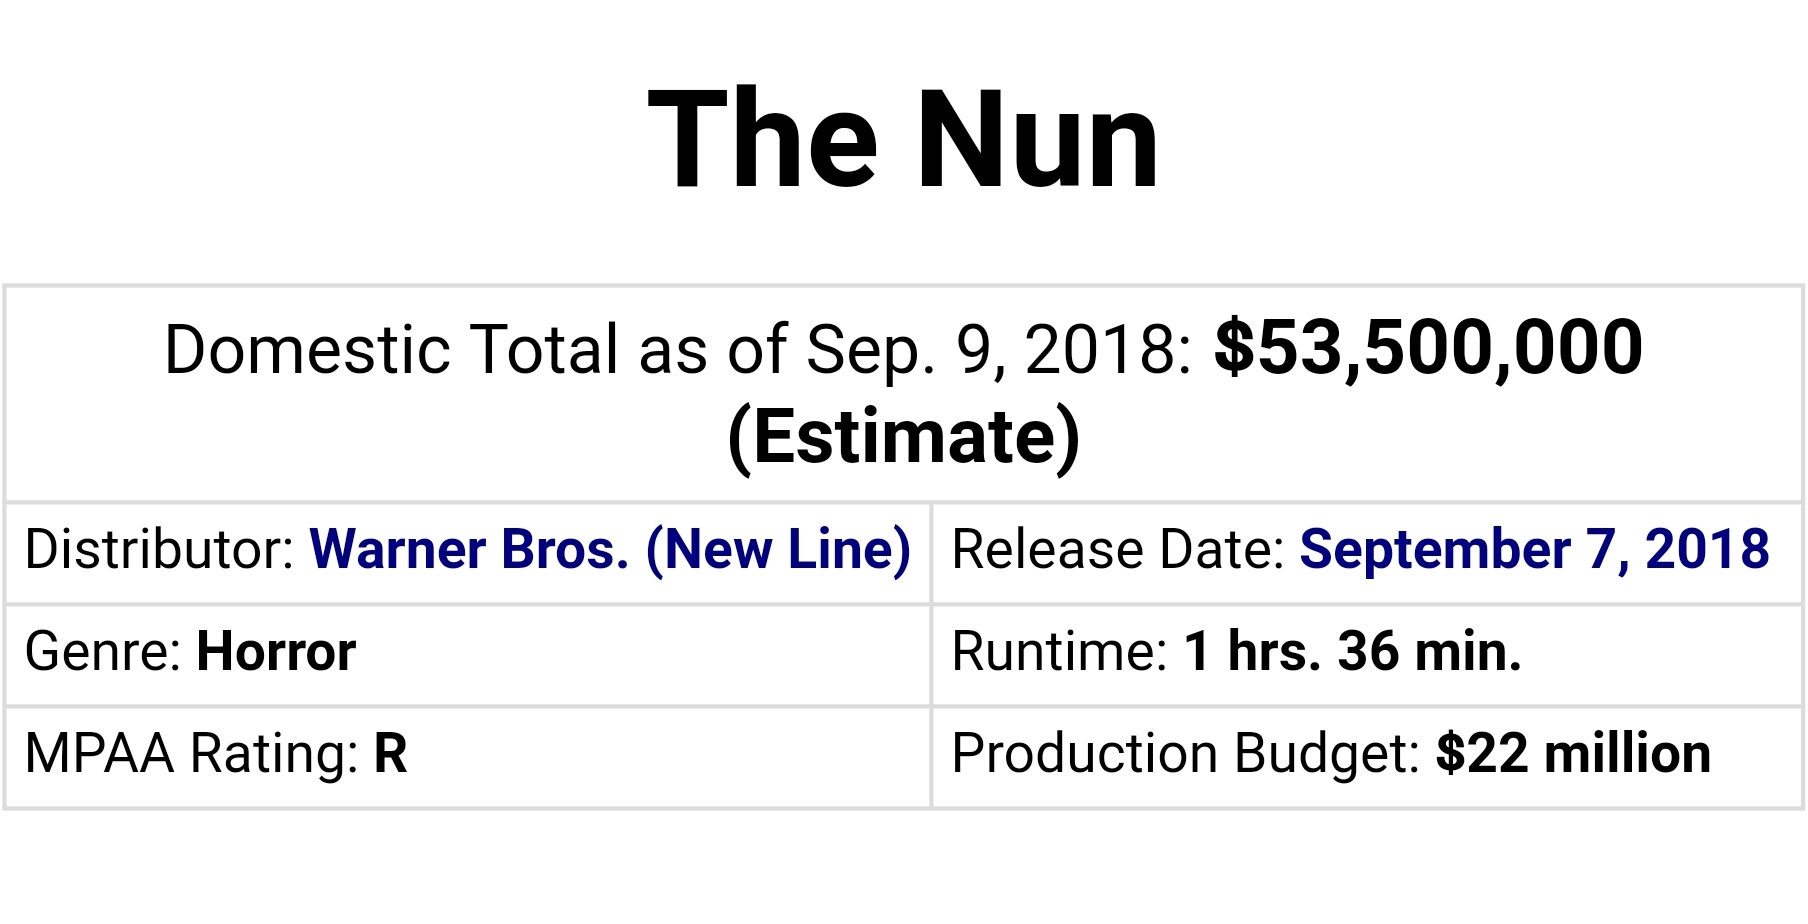Open the September 7, 2018 release date link
1808x924 pixels.
tap(1534, 551)
